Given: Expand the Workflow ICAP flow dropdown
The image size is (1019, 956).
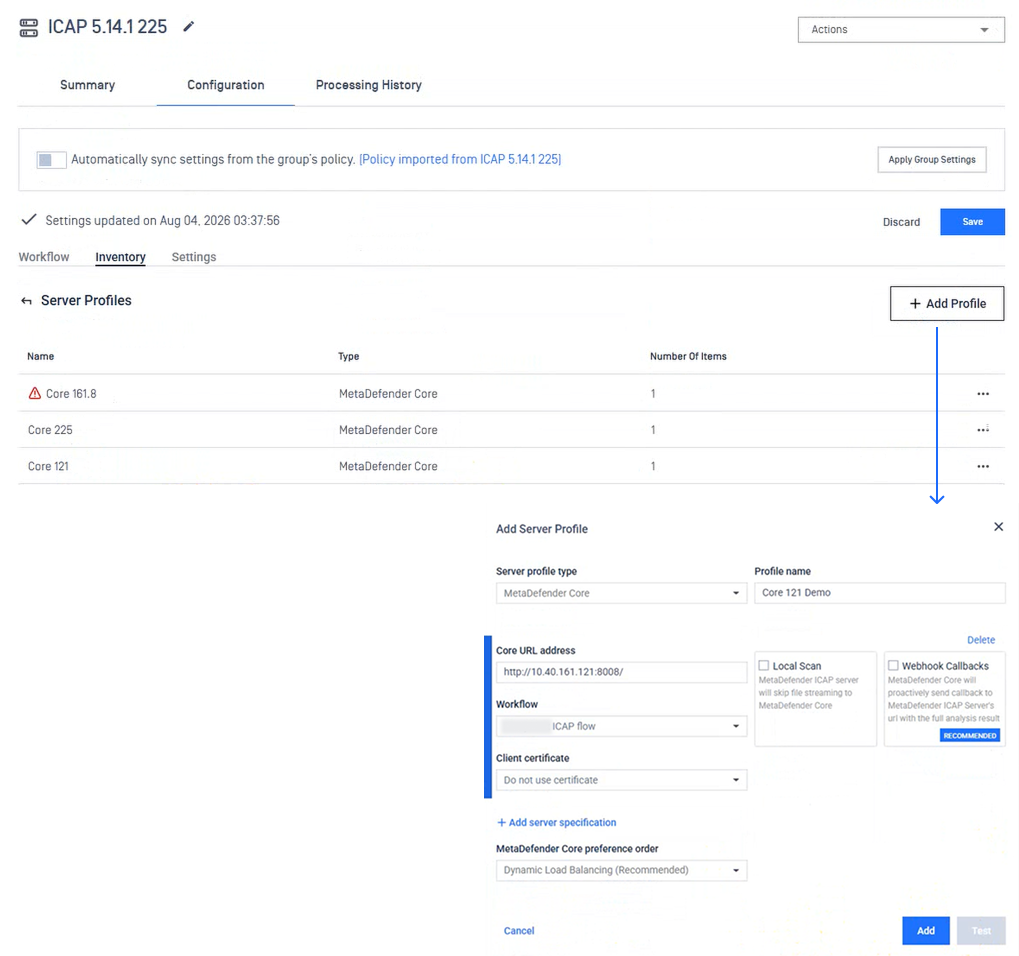Looking at the screenshot, I should pyautogui.click(x=621, y=726).
